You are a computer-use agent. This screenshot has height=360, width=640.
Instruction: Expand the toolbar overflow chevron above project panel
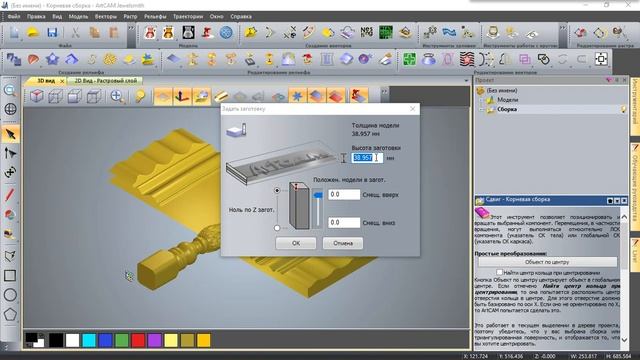(x=562, y=29)
